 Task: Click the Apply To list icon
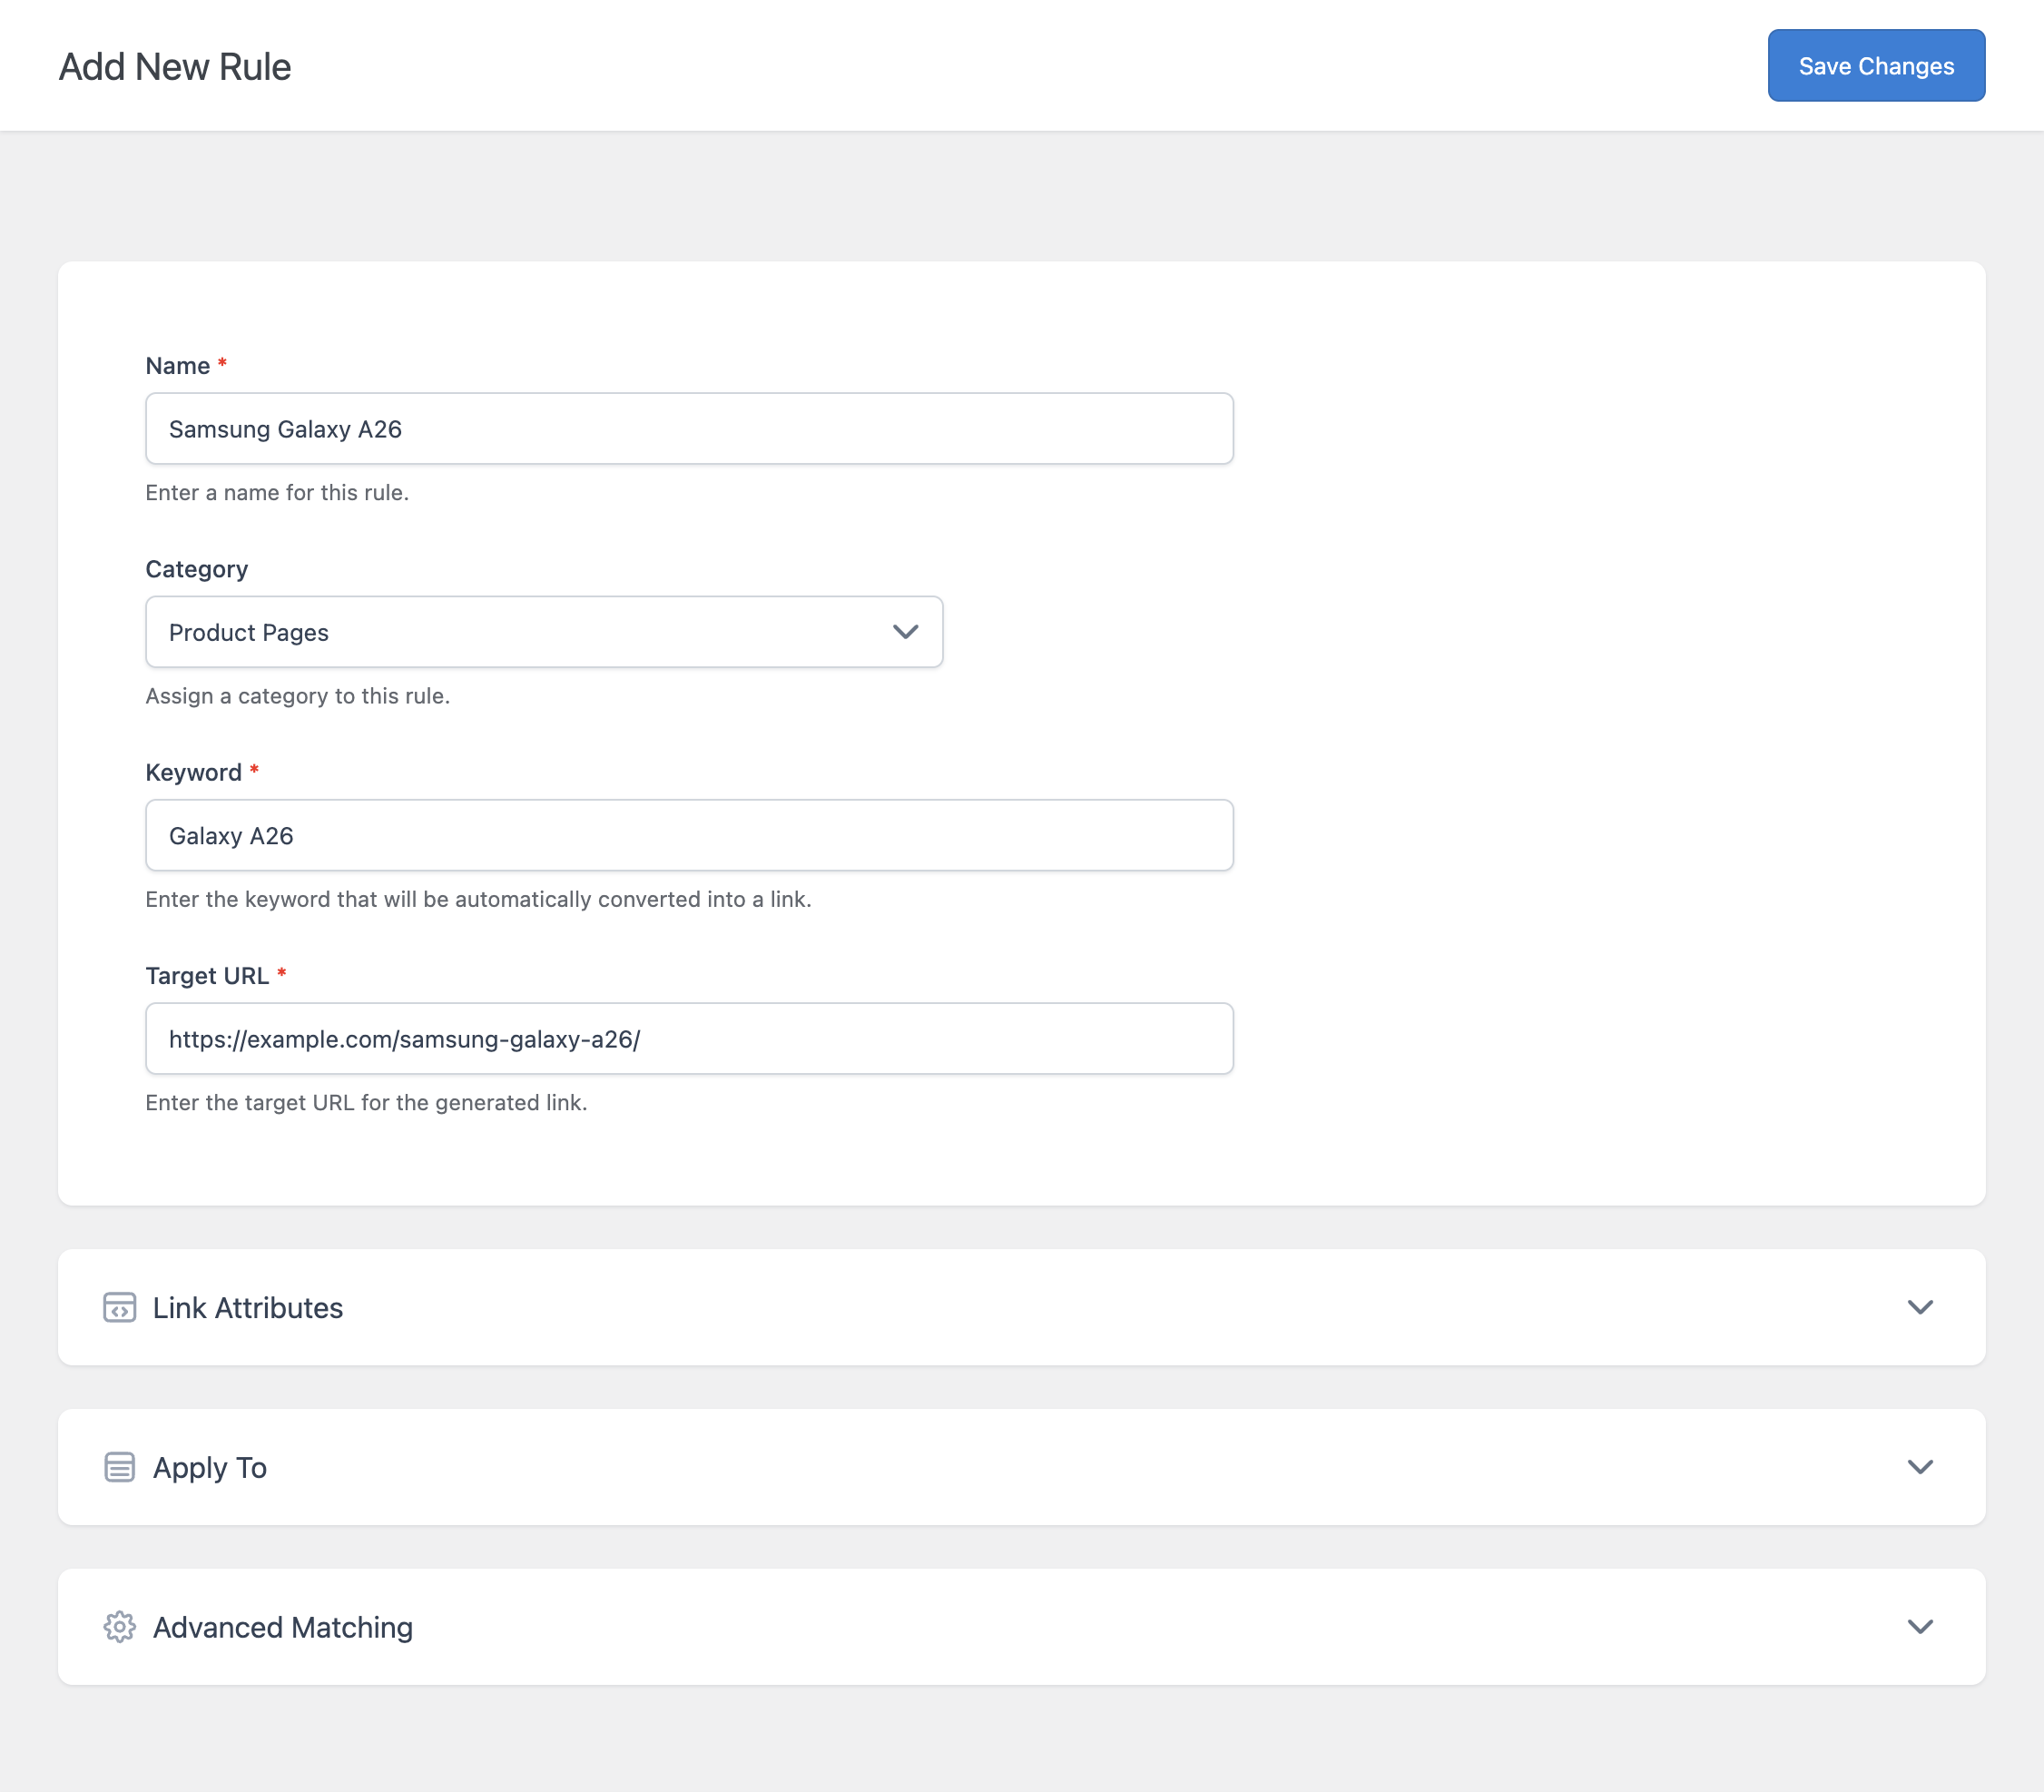click(120, 1467)
